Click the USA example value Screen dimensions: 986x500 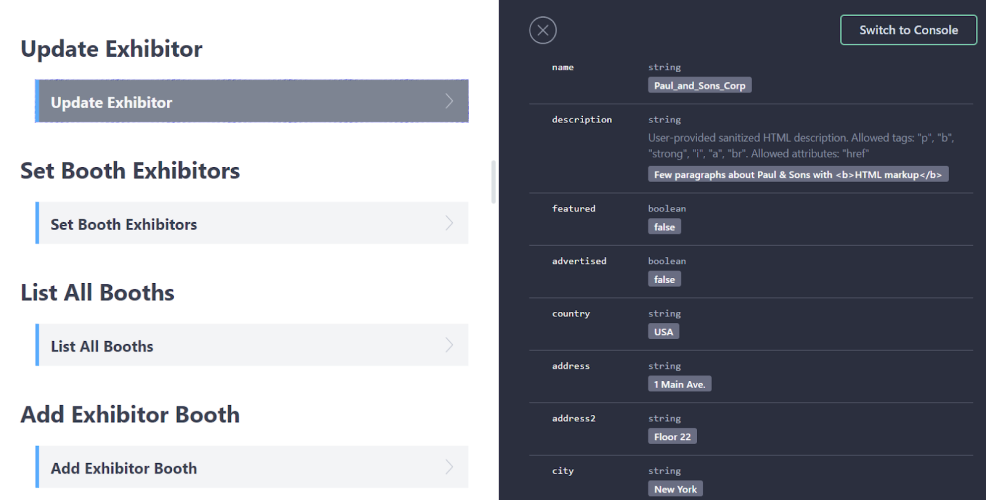663,332
